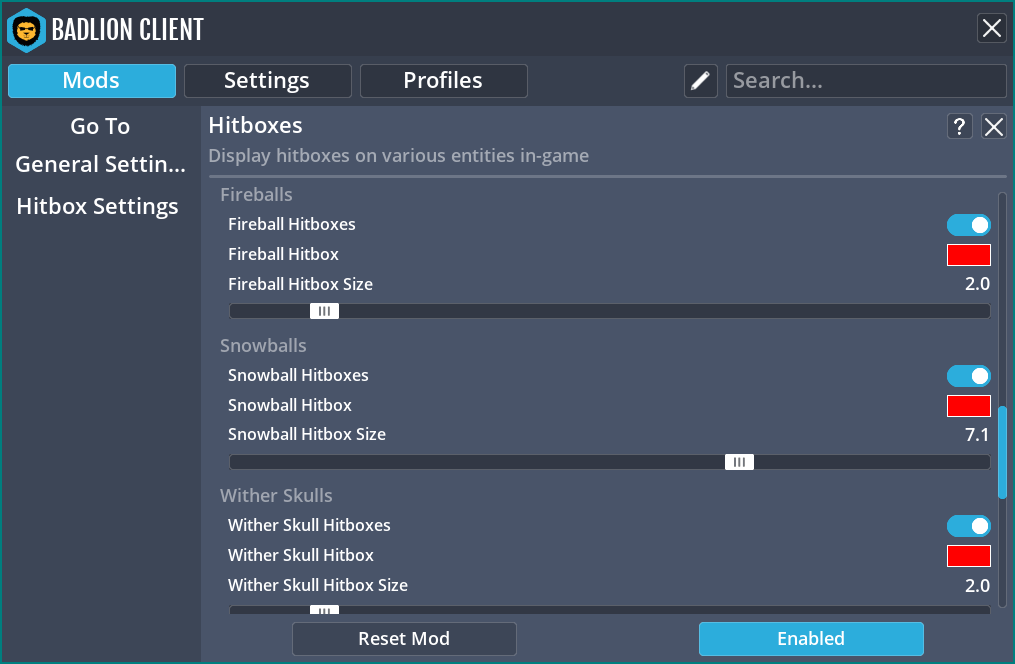The image size is (1015, 664).
Task: Close the Hitboxes mod panel
Action: tap(994, 126)
